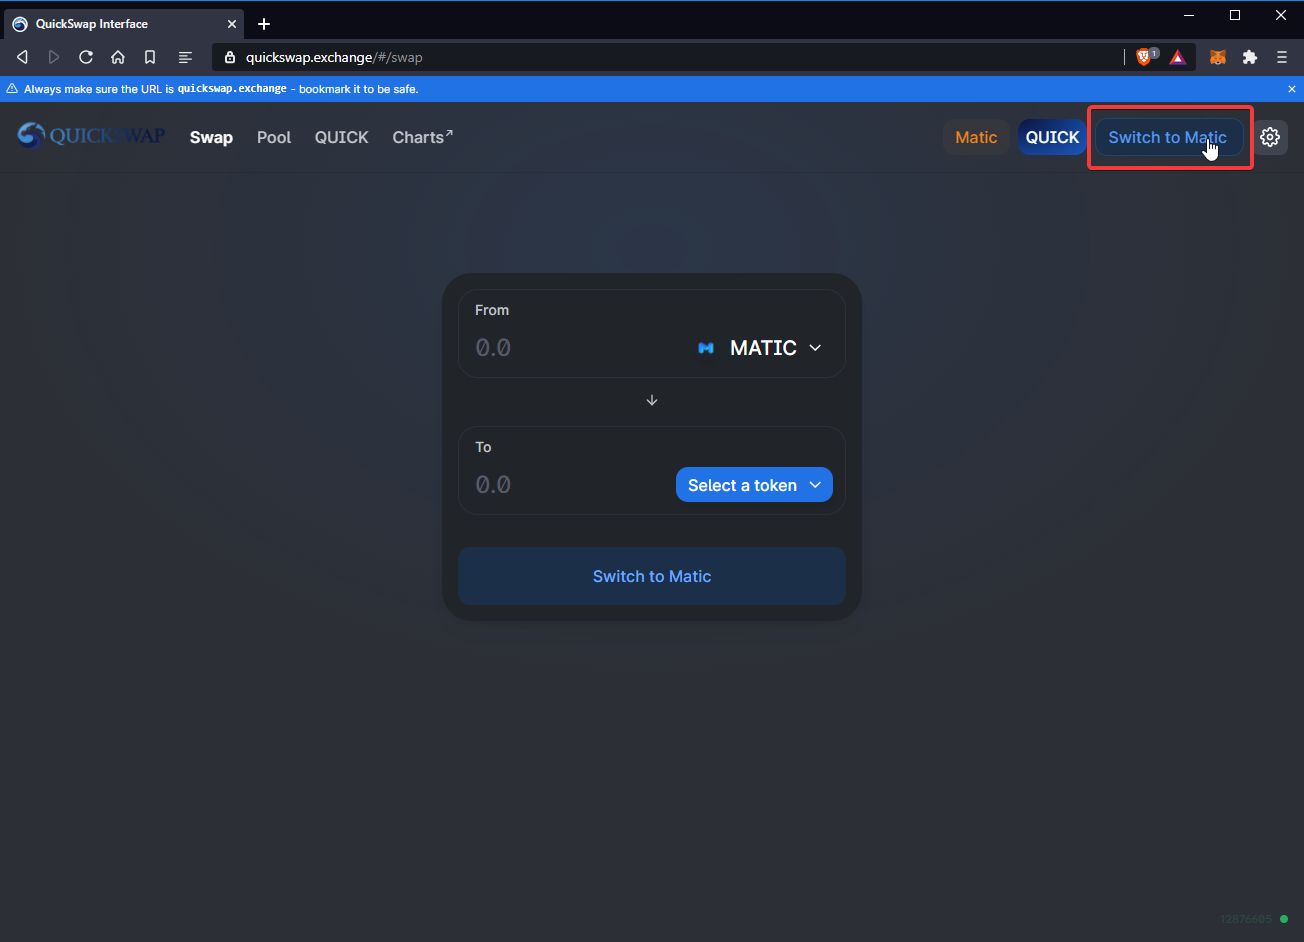Viewport: 1304px width, 942px height.
Task: Switch to the Pool tab
Action: [274, 137]
